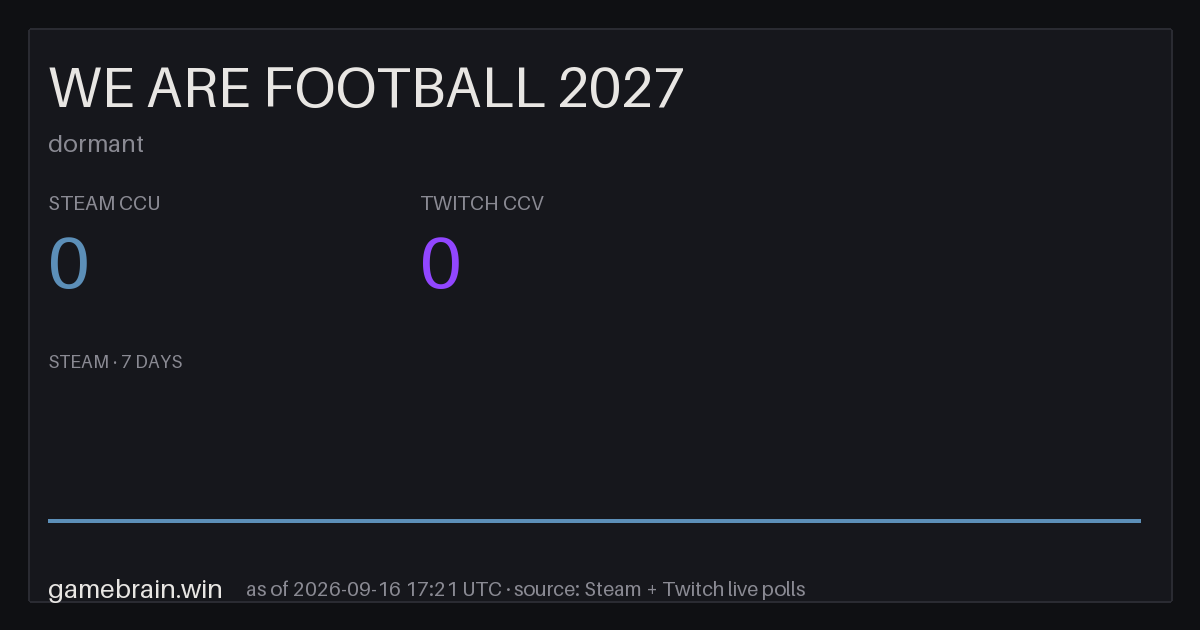This screenshot has height=630, width=1200.
Task: Select the dormant status label
Action: pos(96,144)
